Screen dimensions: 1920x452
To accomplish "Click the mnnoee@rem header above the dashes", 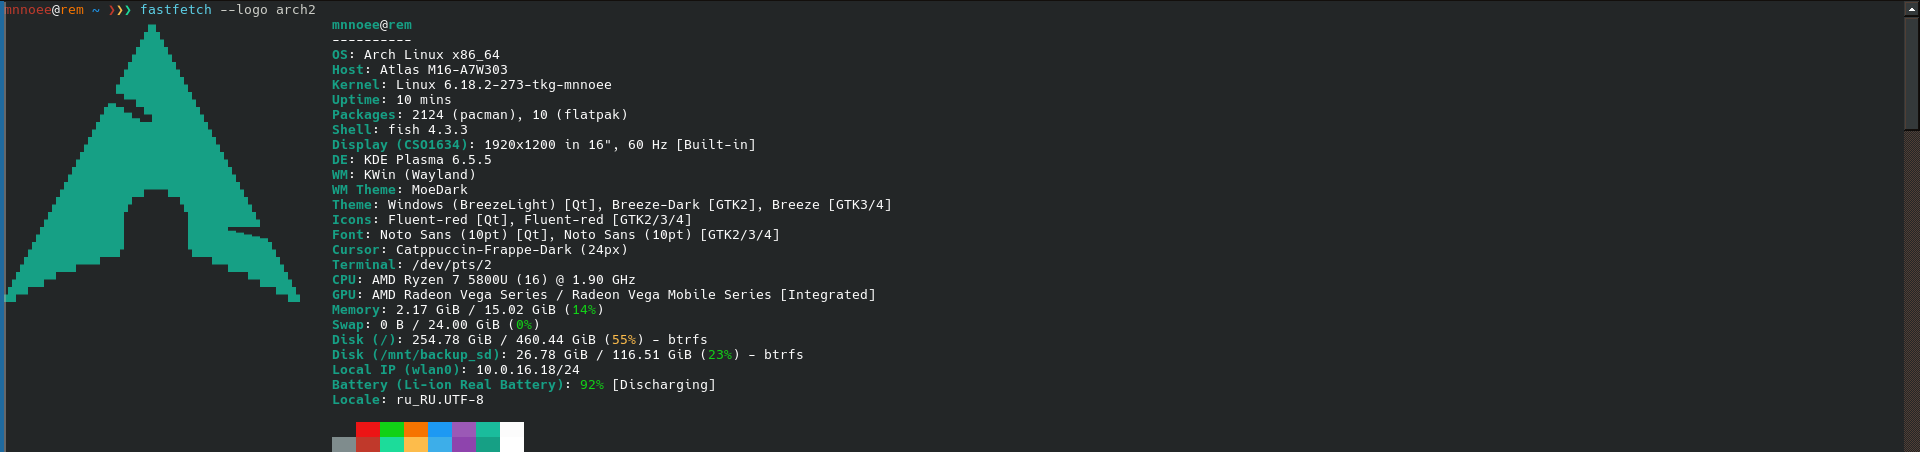I will coord(371,25).
